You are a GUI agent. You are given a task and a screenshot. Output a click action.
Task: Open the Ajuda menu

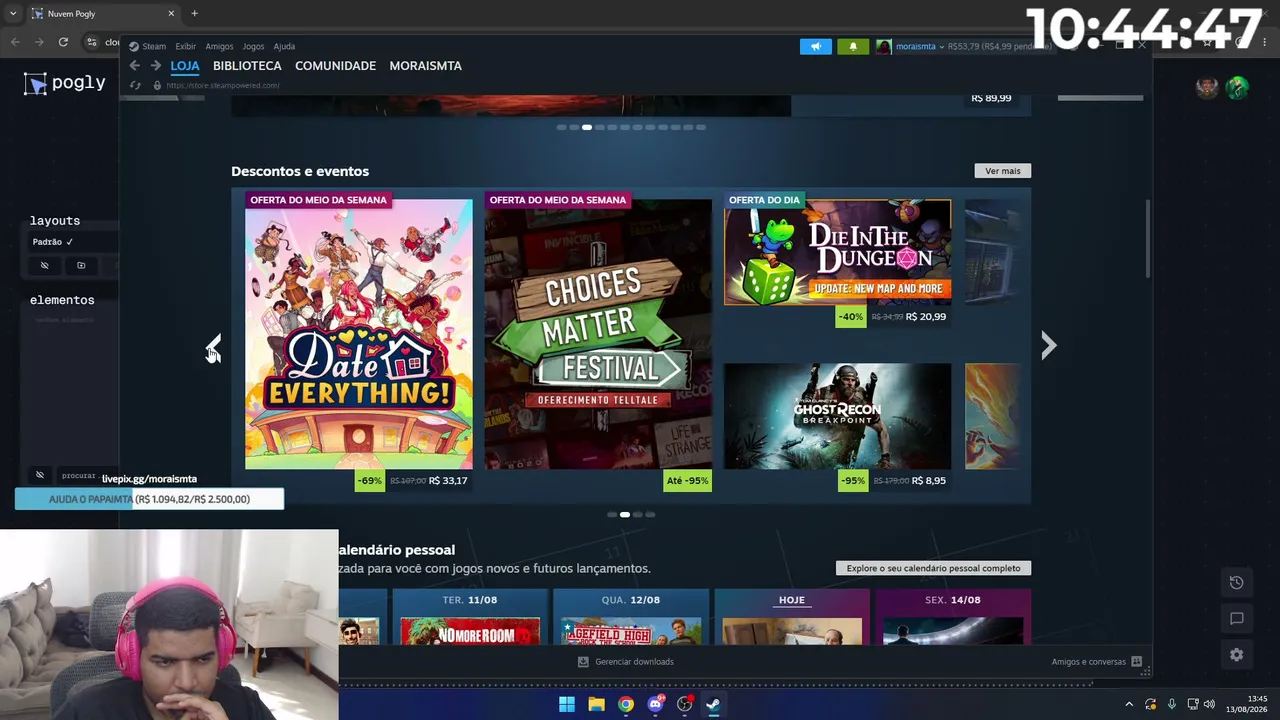[284, 46]
